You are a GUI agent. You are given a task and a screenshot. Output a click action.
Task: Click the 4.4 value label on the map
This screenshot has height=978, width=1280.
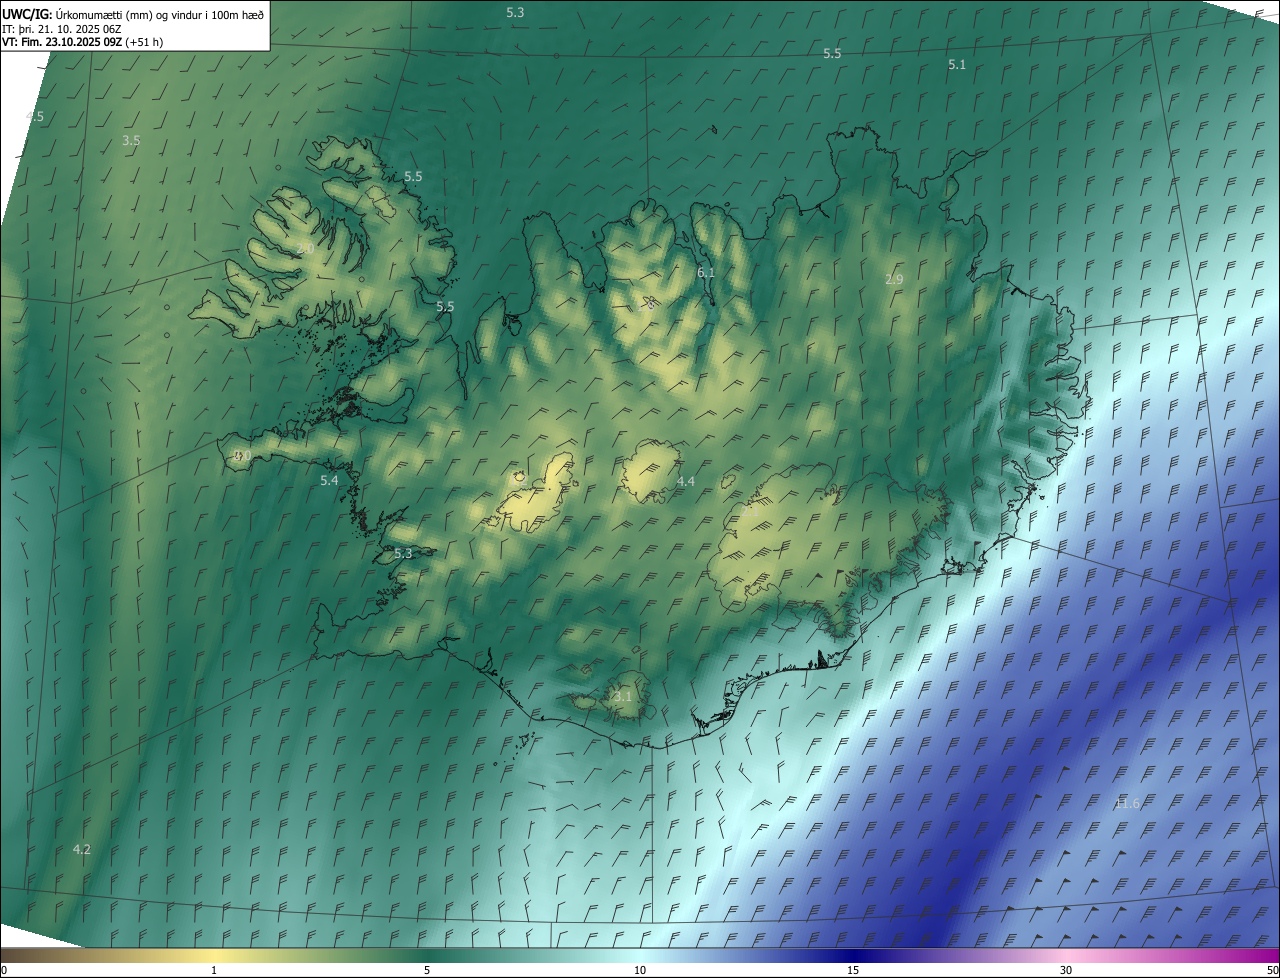click(686, 482)
